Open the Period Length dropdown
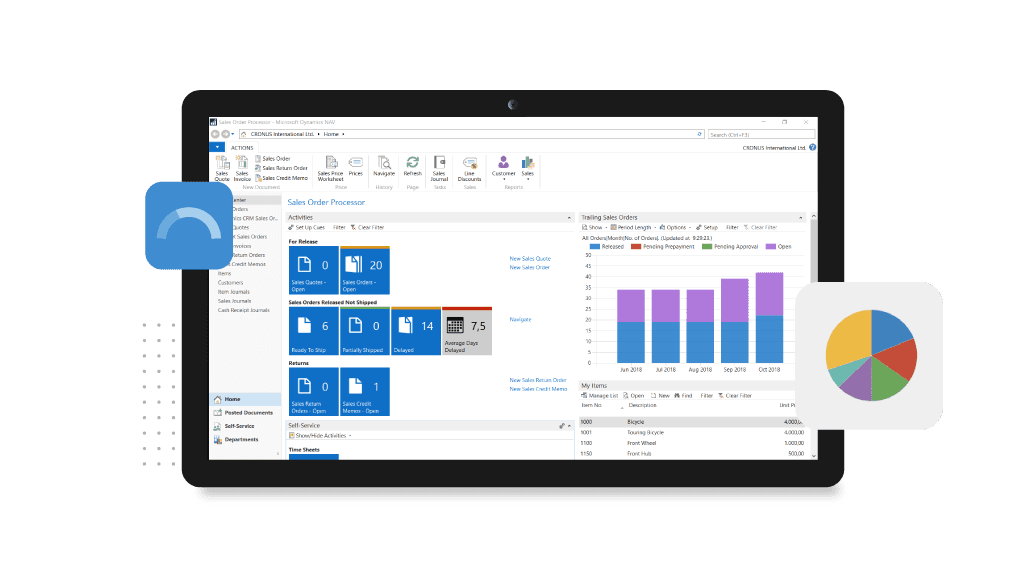 coord(636,227)
